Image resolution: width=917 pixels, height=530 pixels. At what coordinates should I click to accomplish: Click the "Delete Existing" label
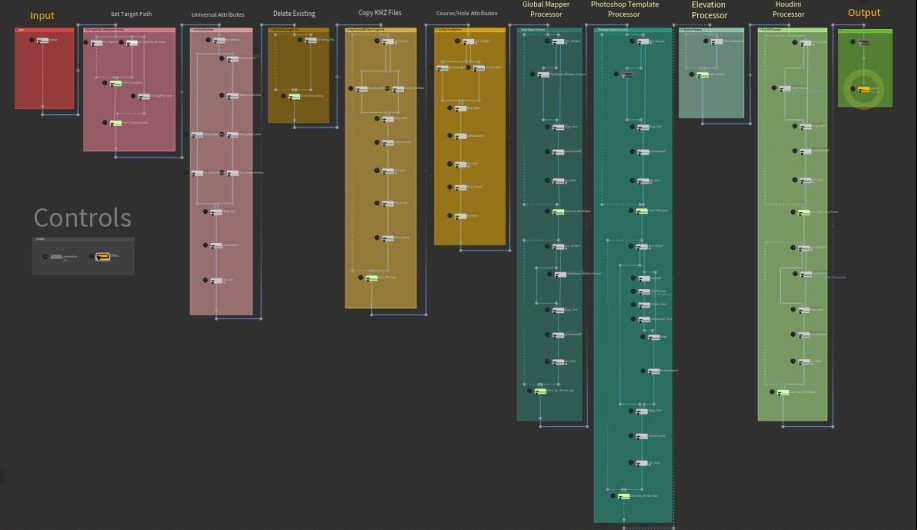[294, 13]
